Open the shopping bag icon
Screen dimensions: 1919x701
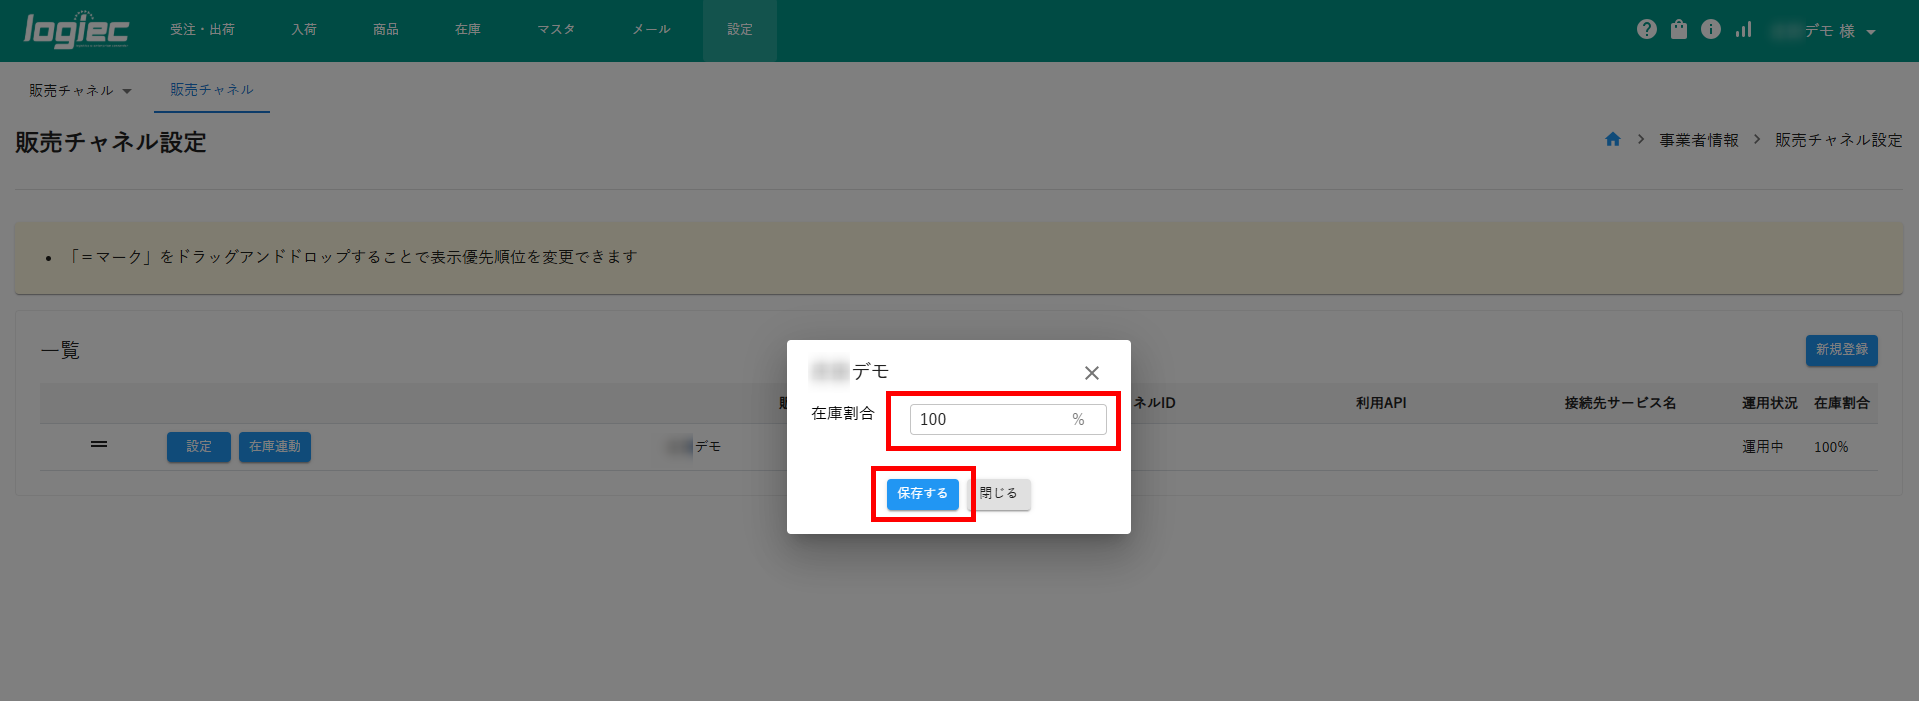click(1679, 30)
